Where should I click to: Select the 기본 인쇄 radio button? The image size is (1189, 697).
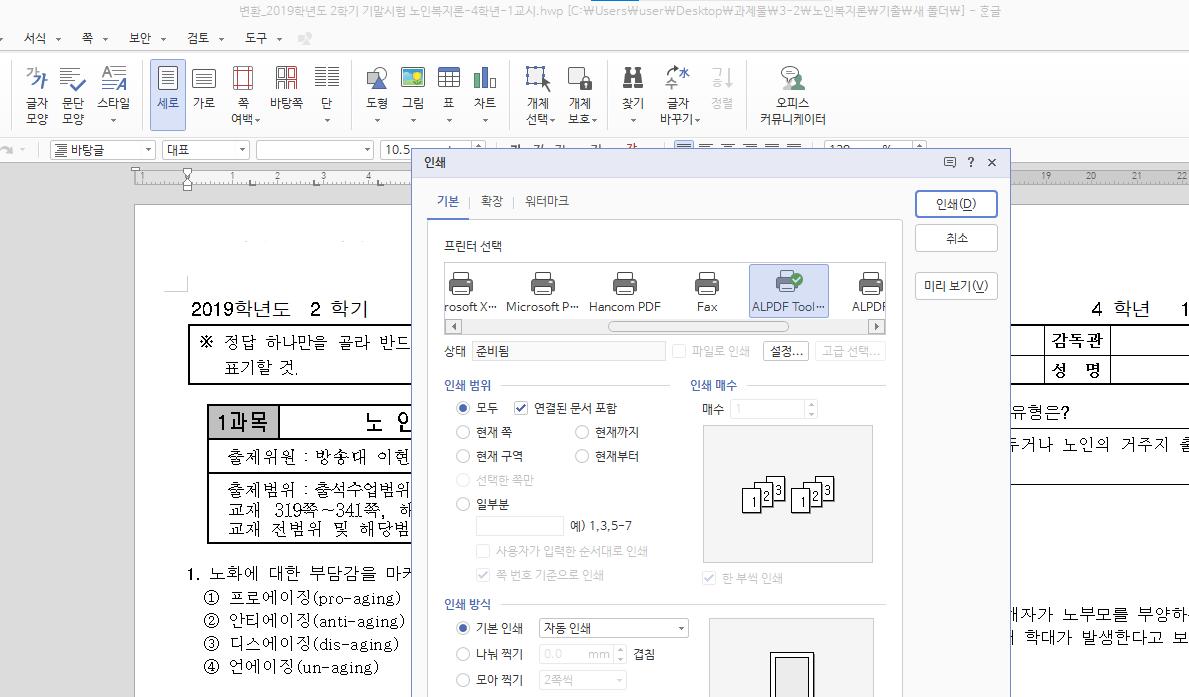(x=463, y=628)
